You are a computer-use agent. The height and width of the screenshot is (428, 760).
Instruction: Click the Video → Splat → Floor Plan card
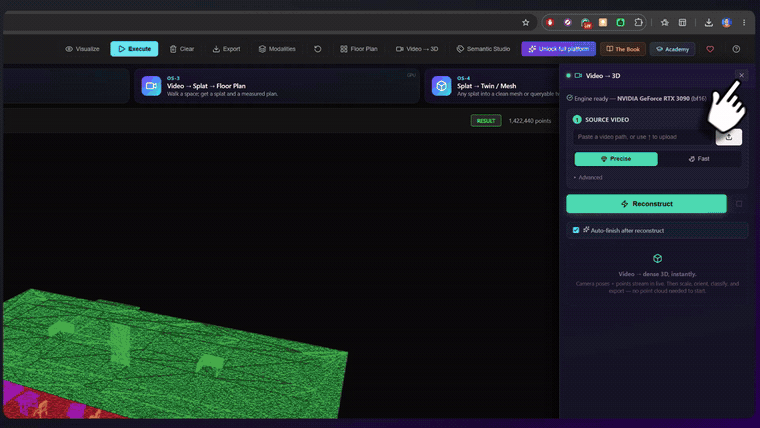click(277, 86)
